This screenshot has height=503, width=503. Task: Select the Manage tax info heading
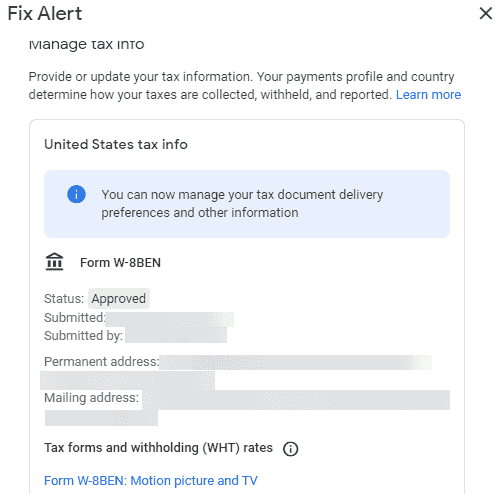86,44
